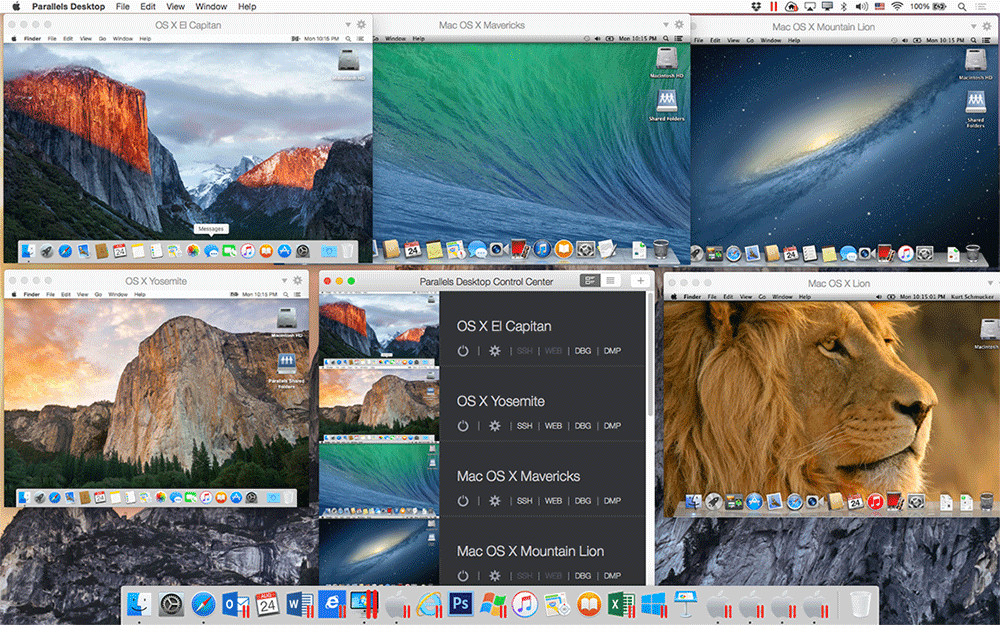The width and height of the screenshot is (1000, 625).
Task: Launch Microsoft Excel from the Dock
Action: (618, 604)
